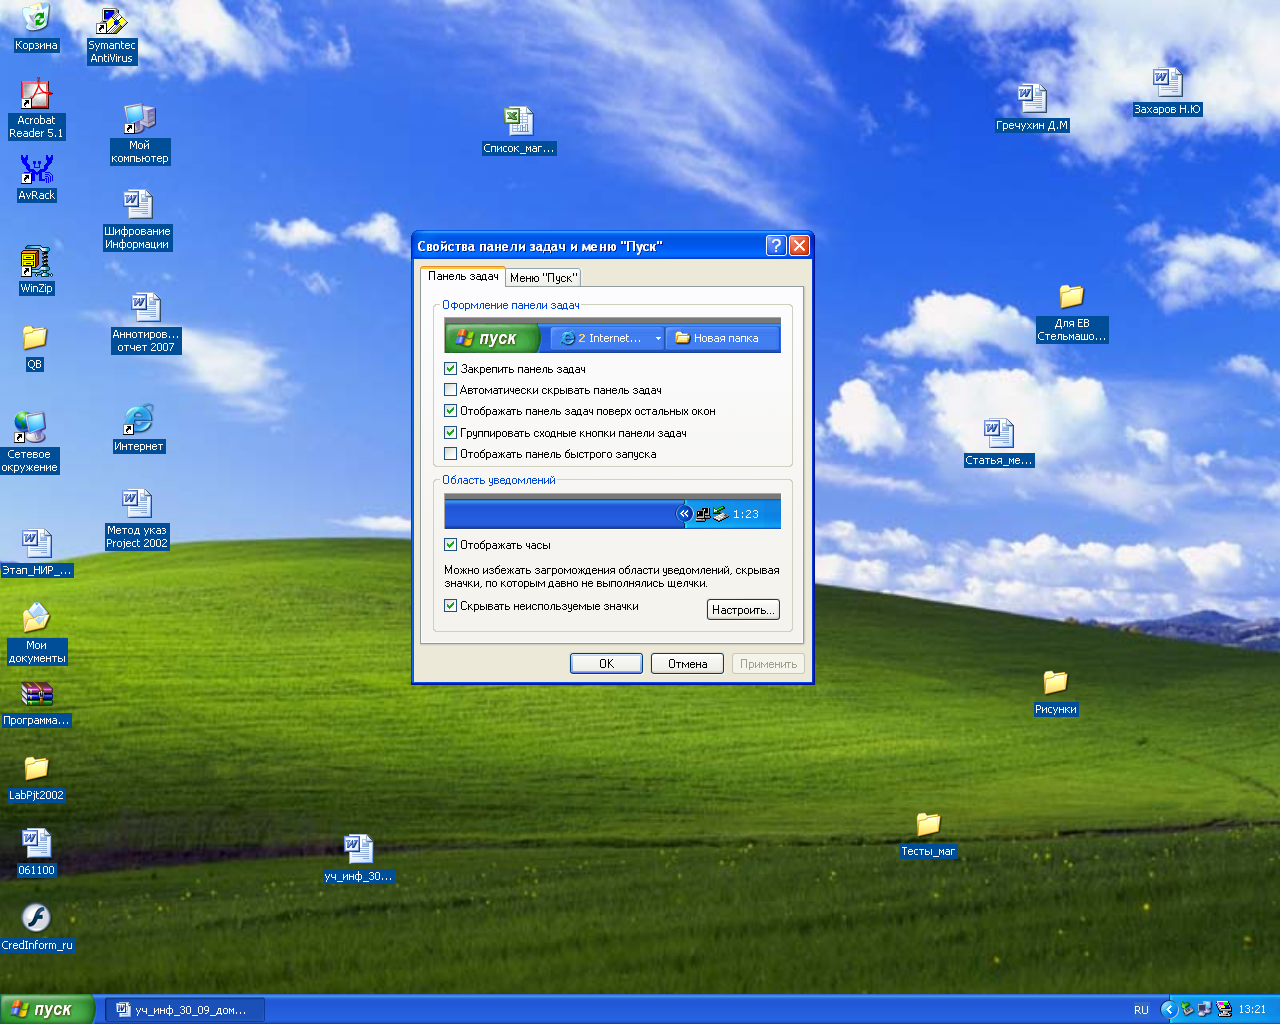This screenshot has width=1280, height=1024.
Task: Click the help question mark in dialog title
Action: 776,246
